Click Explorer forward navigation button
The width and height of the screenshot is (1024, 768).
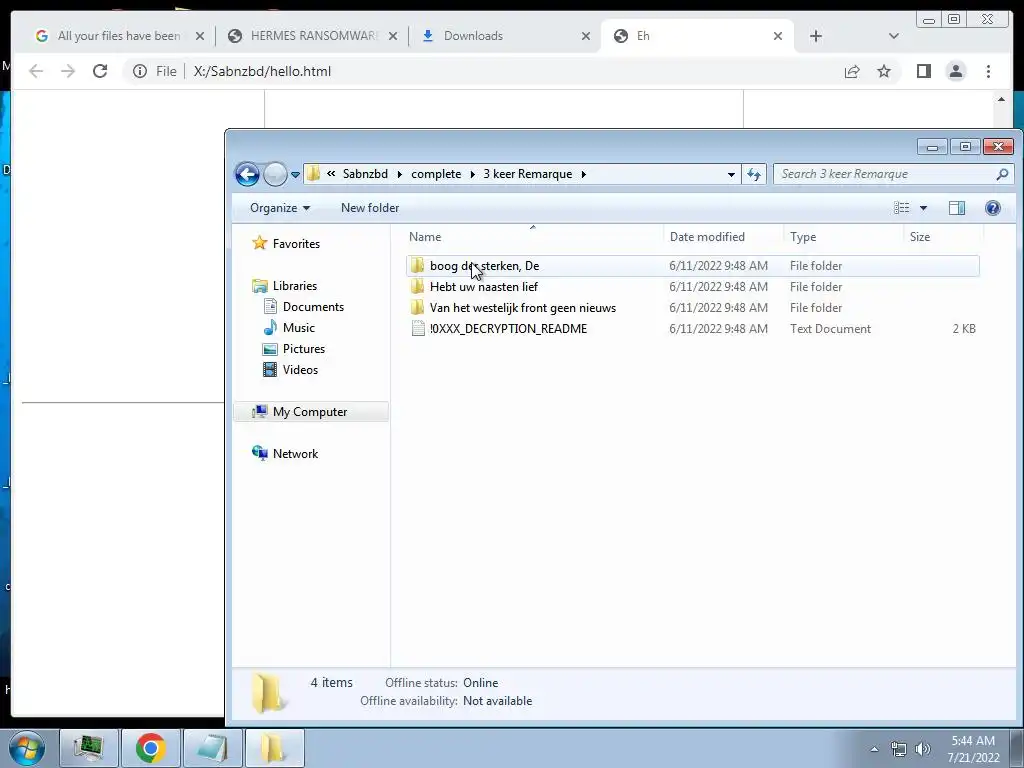[275, 174]
